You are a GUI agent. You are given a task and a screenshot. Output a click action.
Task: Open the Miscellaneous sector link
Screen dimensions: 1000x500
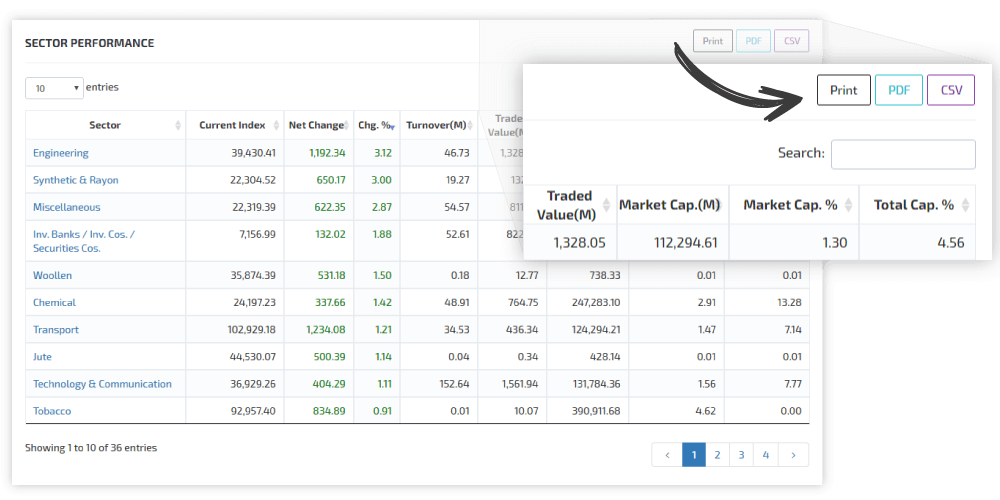click(x=66, y=207)
